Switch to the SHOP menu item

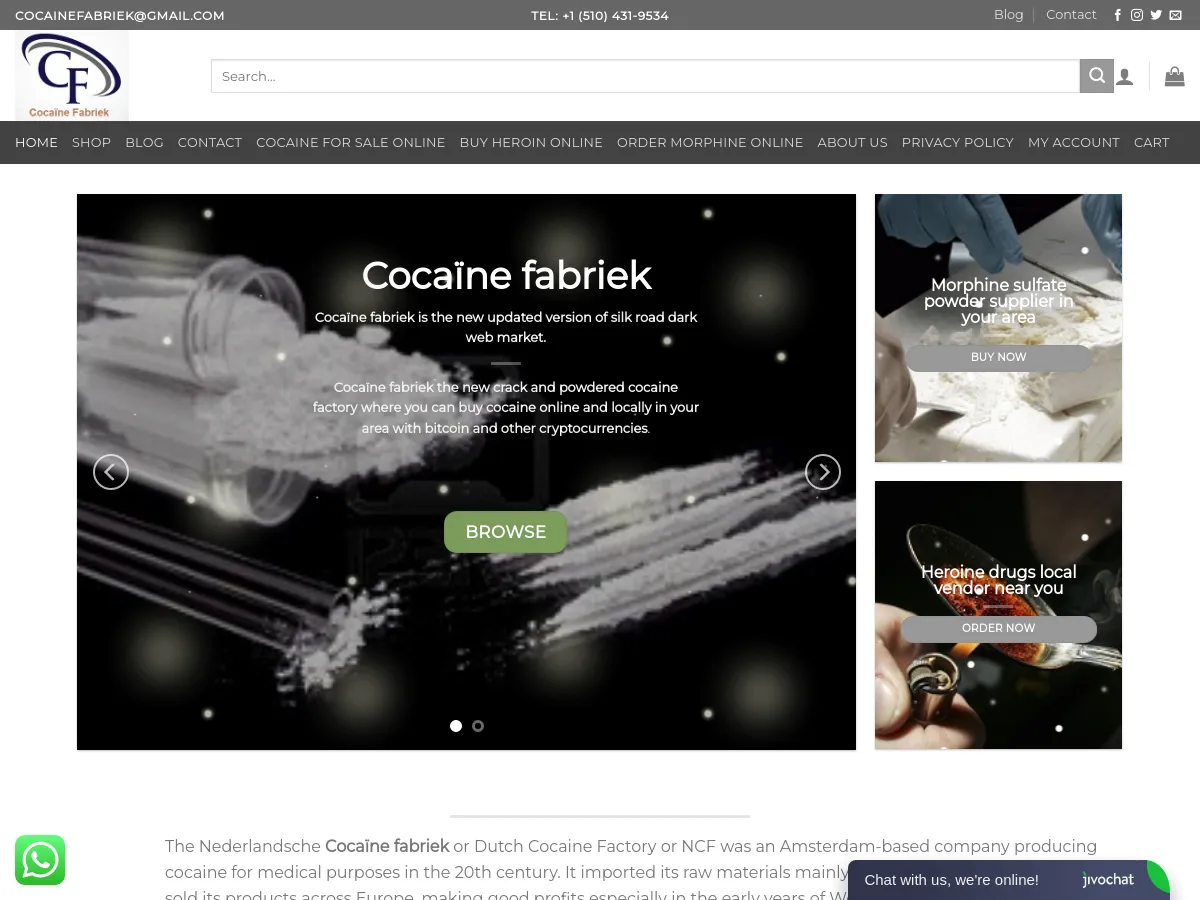pyautogui.click(x=91, y=142)
